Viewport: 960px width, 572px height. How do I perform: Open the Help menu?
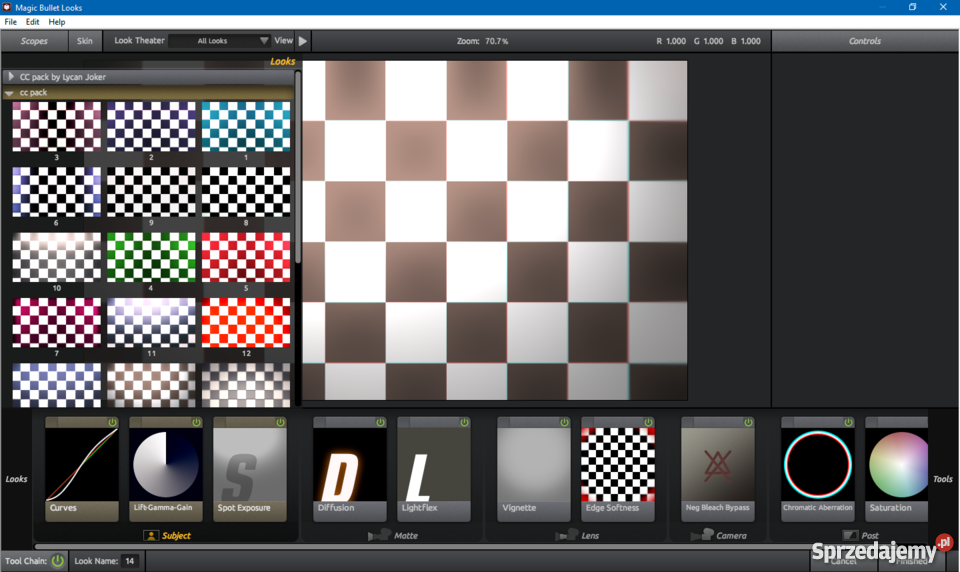pyautogui.click(x=57, y=22)
